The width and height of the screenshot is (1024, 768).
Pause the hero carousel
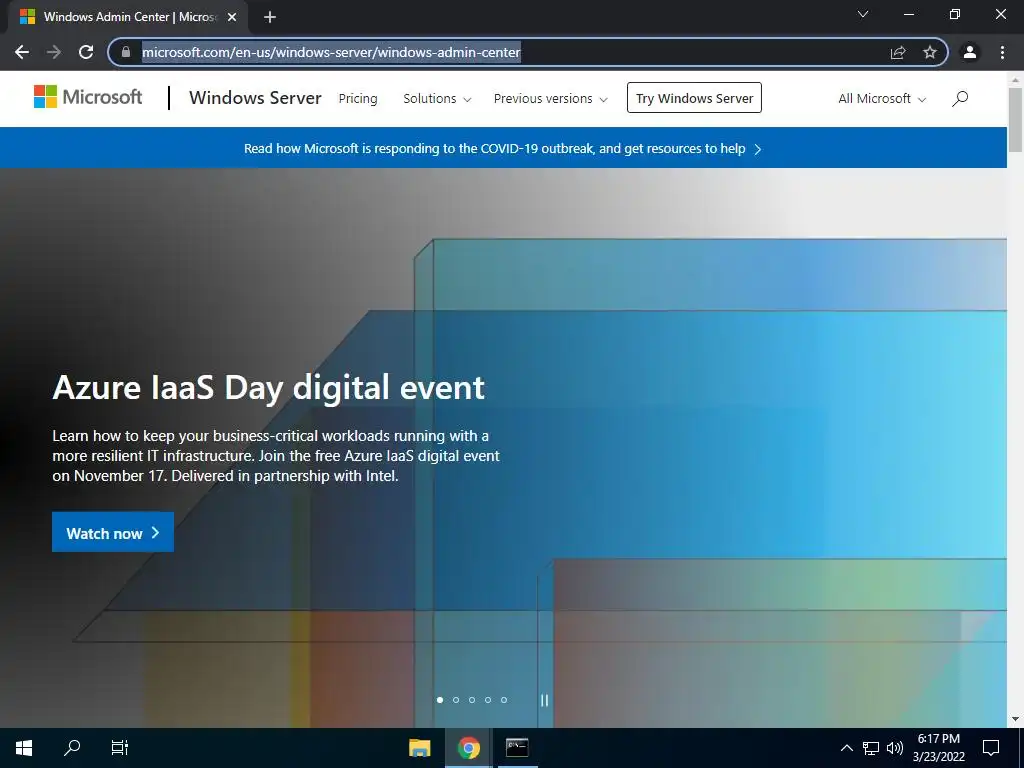[545, 700]
